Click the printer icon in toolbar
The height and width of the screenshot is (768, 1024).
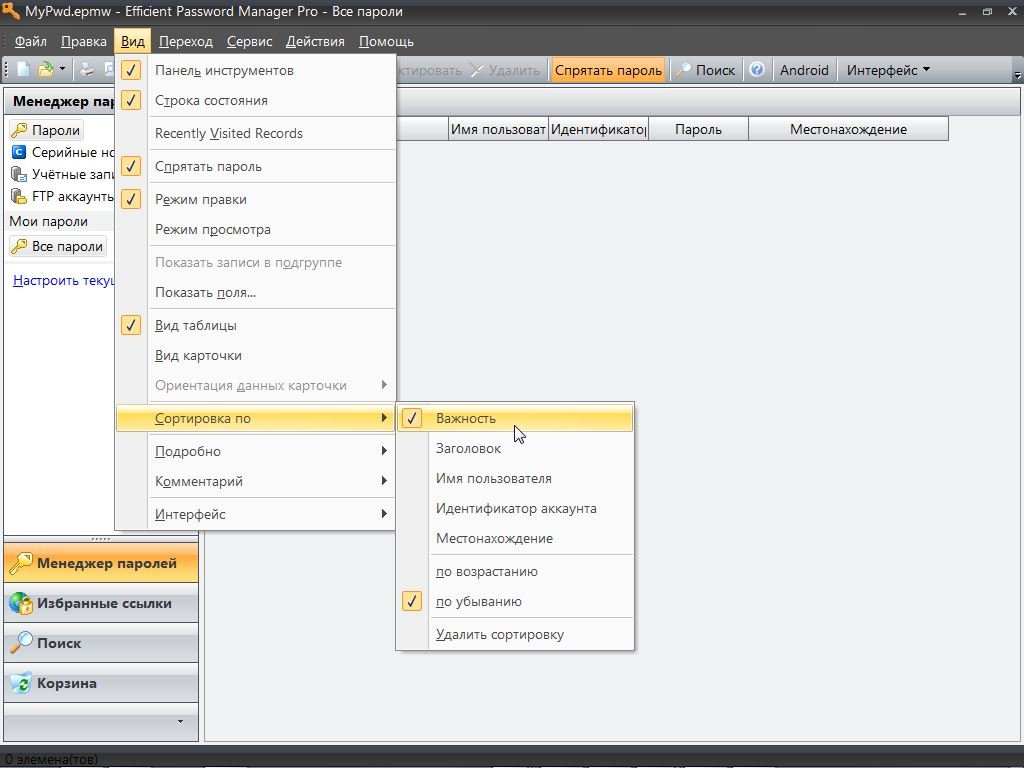click(x=87, y=70)
